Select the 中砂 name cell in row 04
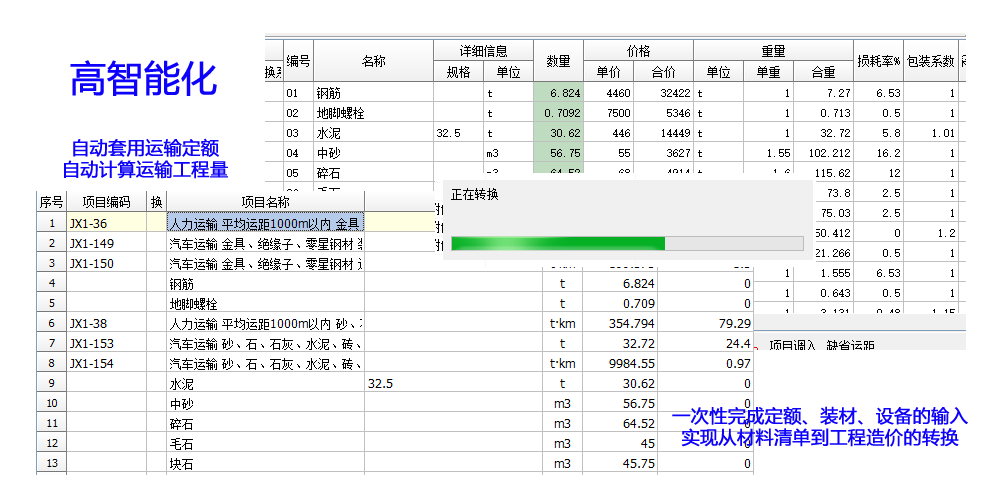This screenshot has height=500, width=1000. [373, 153]
